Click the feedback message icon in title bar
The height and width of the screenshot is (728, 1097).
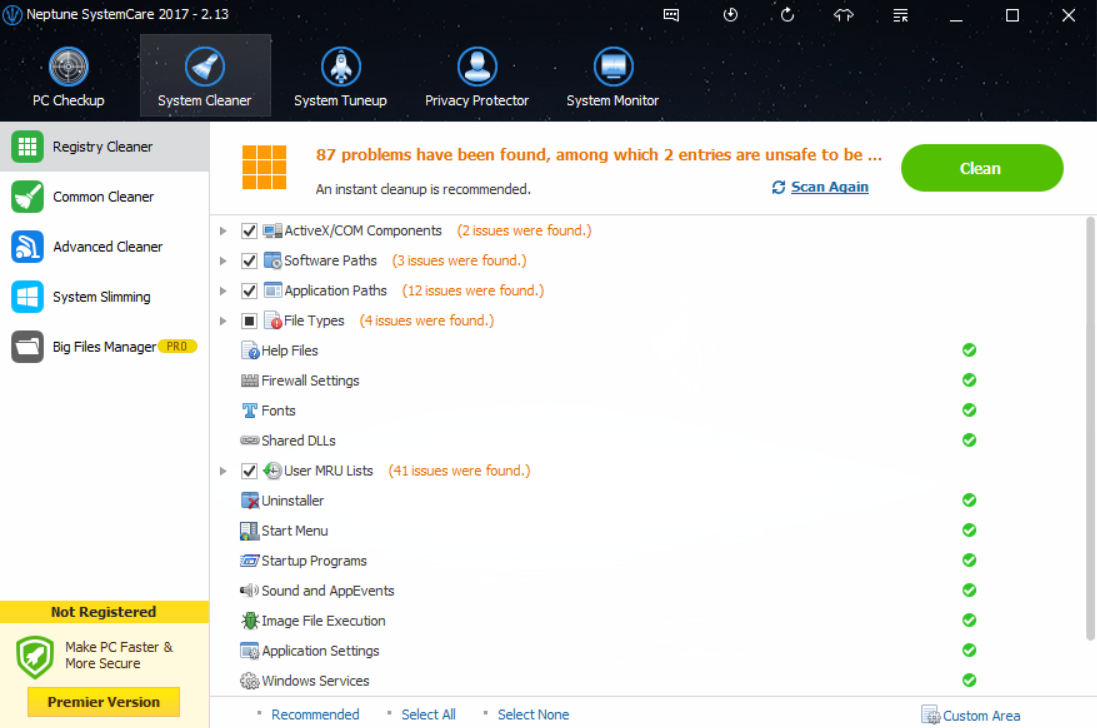[671, 15]
